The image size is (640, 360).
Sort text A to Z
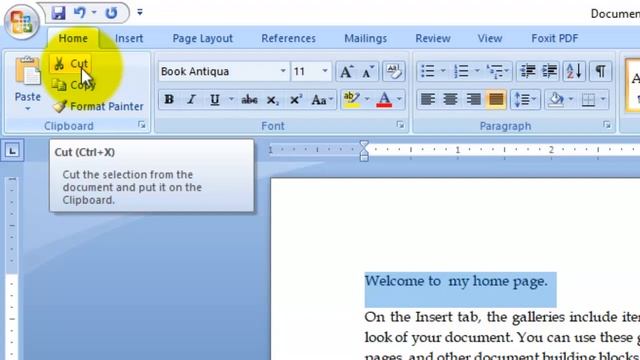[x=574, y=71]
